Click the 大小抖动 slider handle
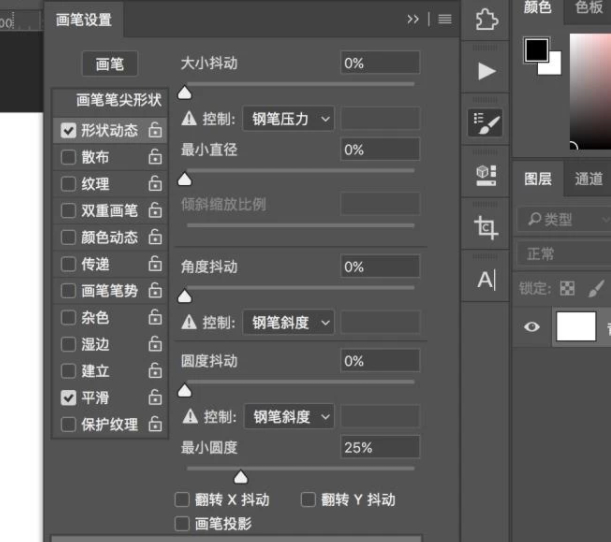 [x=184, y=93]
